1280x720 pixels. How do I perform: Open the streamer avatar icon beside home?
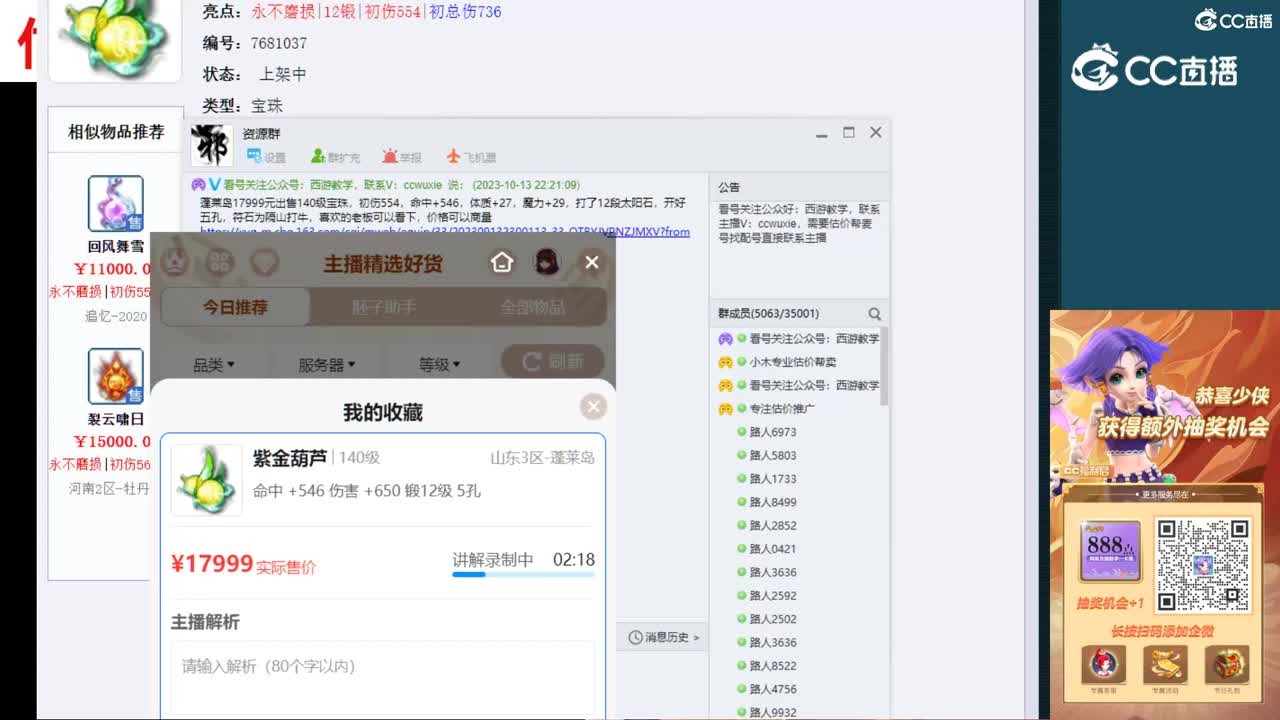click(547, 262)
